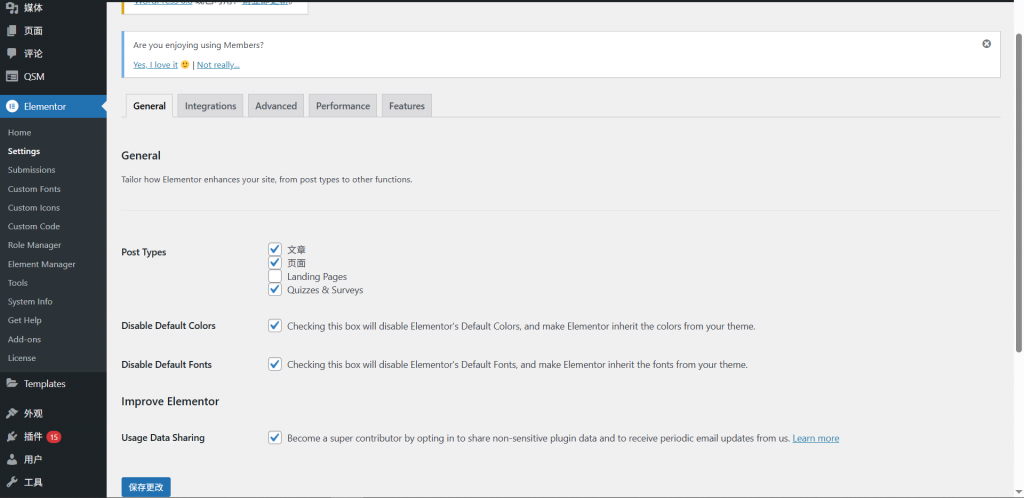The height and width of the screenshot is (498, 1024).
Task: Open Elementor Tools submenu item
Action: click(x=18, y=283)
